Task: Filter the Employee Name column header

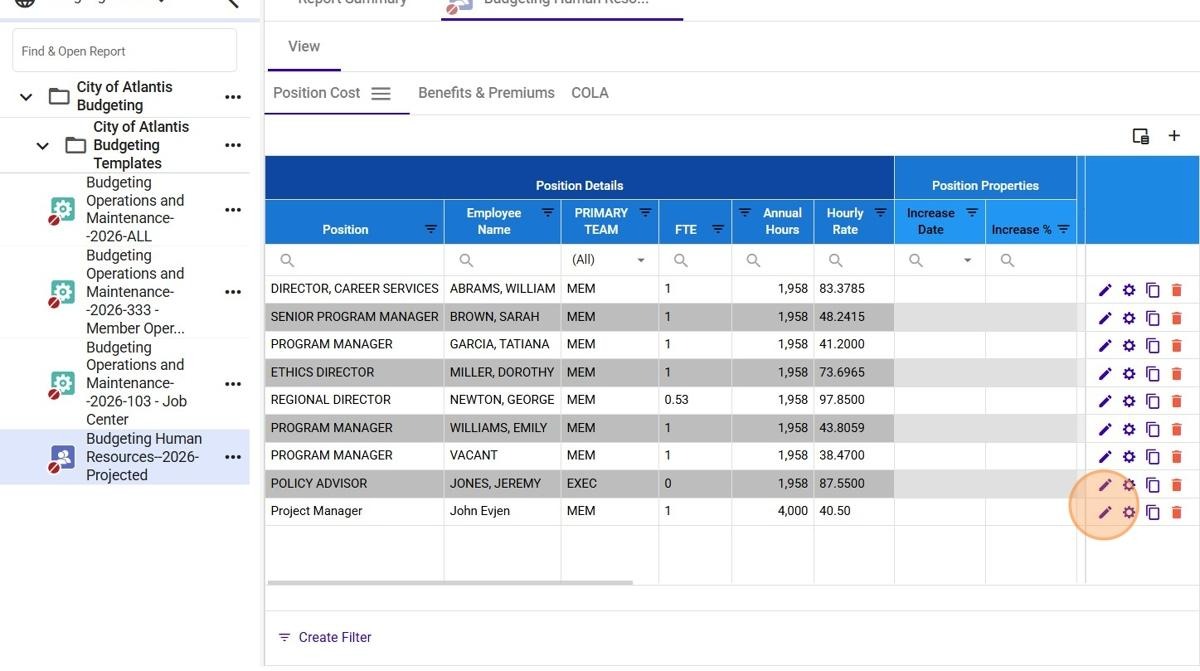Action: point(548,212)
